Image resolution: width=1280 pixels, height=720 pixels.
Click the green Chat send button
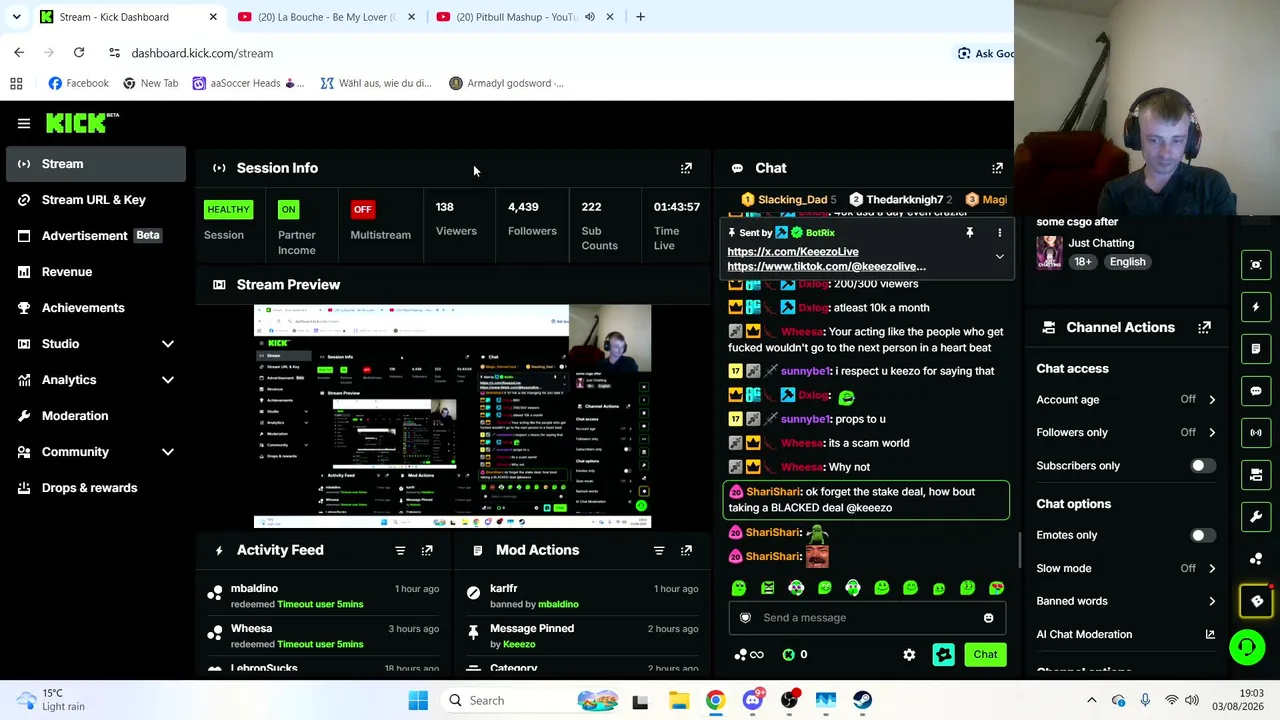[x=985, y=655]
